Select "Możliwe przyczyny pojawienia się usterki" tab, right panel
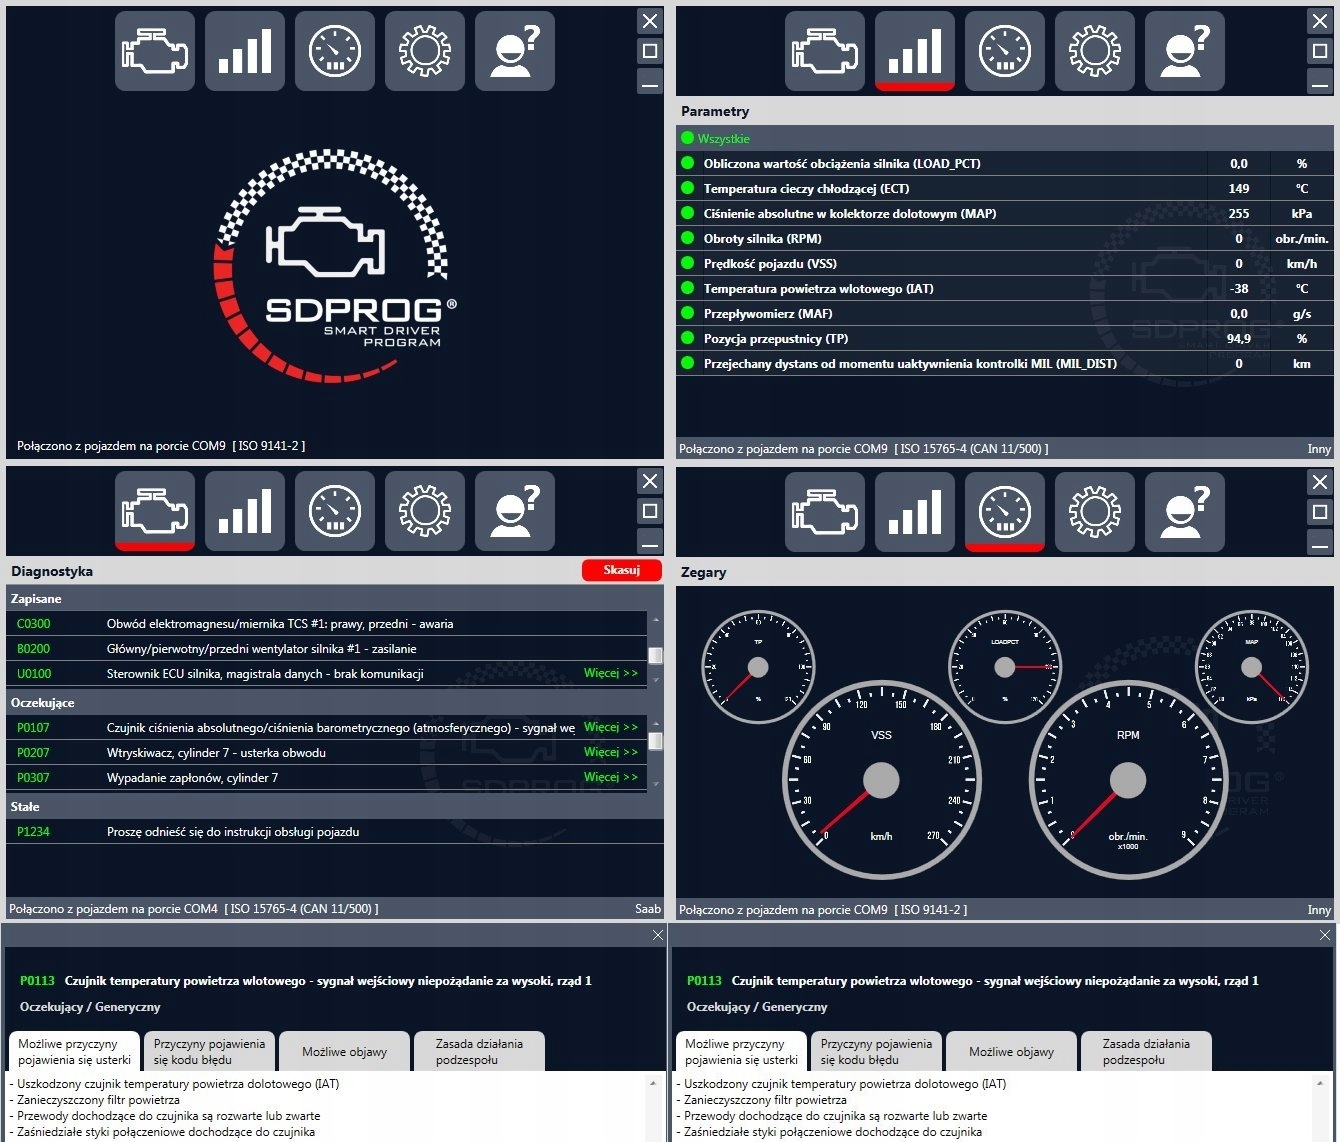Screen dimensions: 1340x1142 tap(741, 1052)
